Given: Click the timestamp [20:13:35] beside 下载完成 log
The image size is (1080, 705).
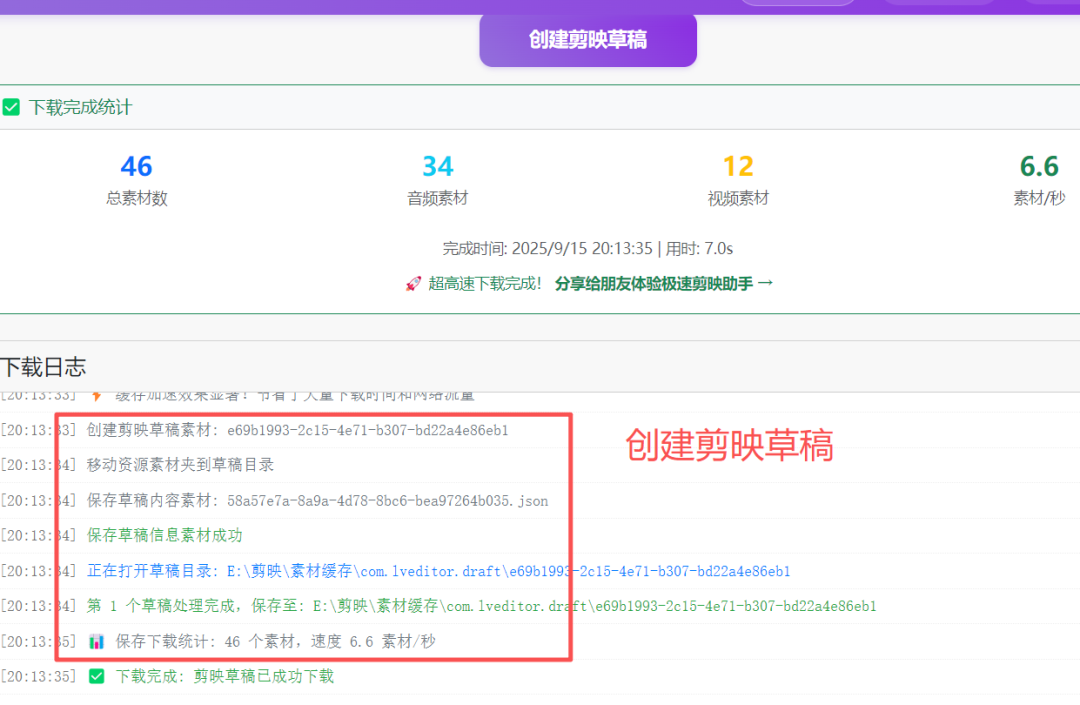Looking at the screenshot, I should tap(39, 677).
